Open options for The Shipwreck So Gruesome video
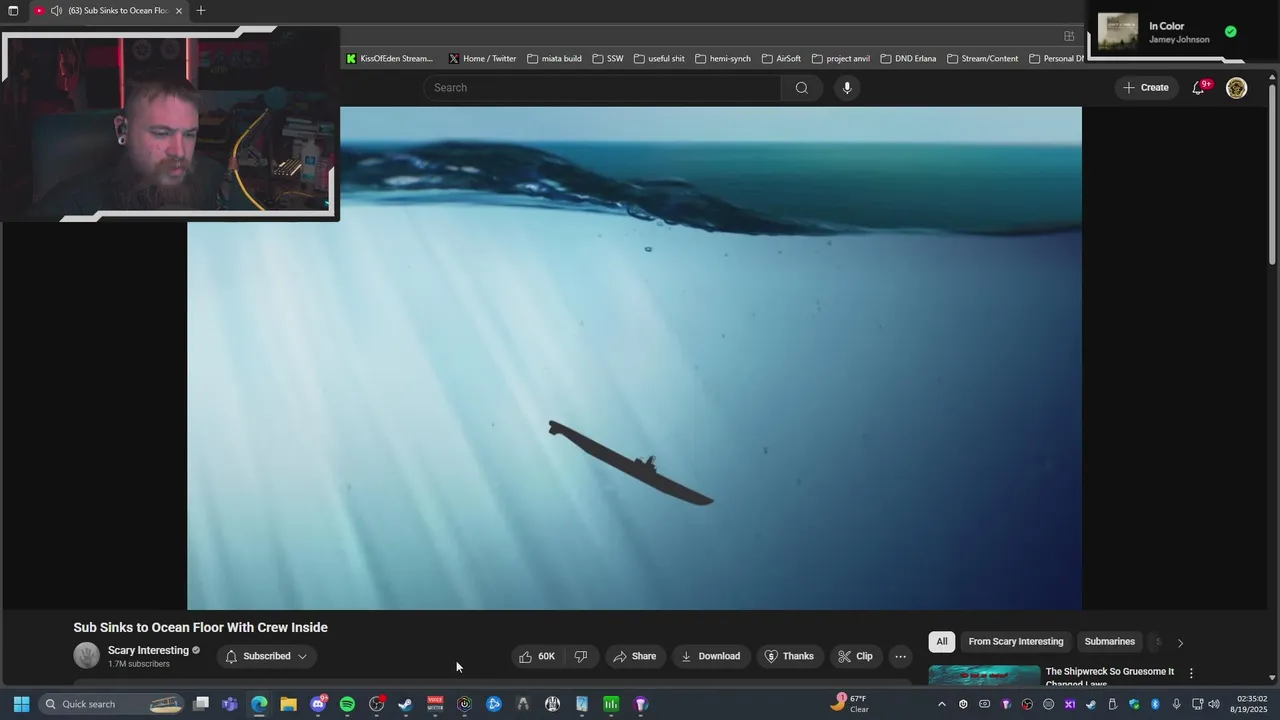The image size is (1280, 720). (1191, 674)
